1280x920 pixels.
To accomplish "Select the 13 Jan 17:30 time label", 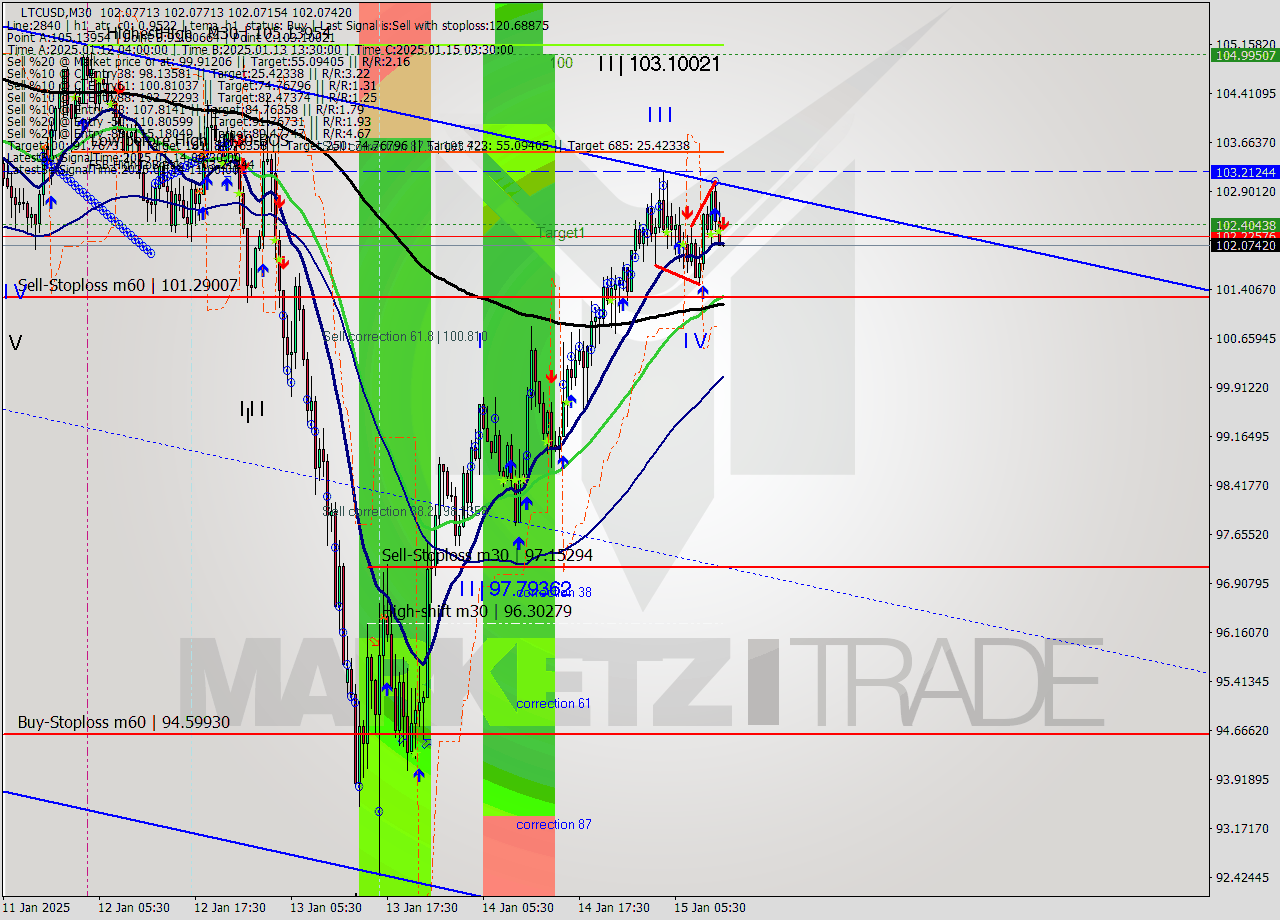I will 422,908.
